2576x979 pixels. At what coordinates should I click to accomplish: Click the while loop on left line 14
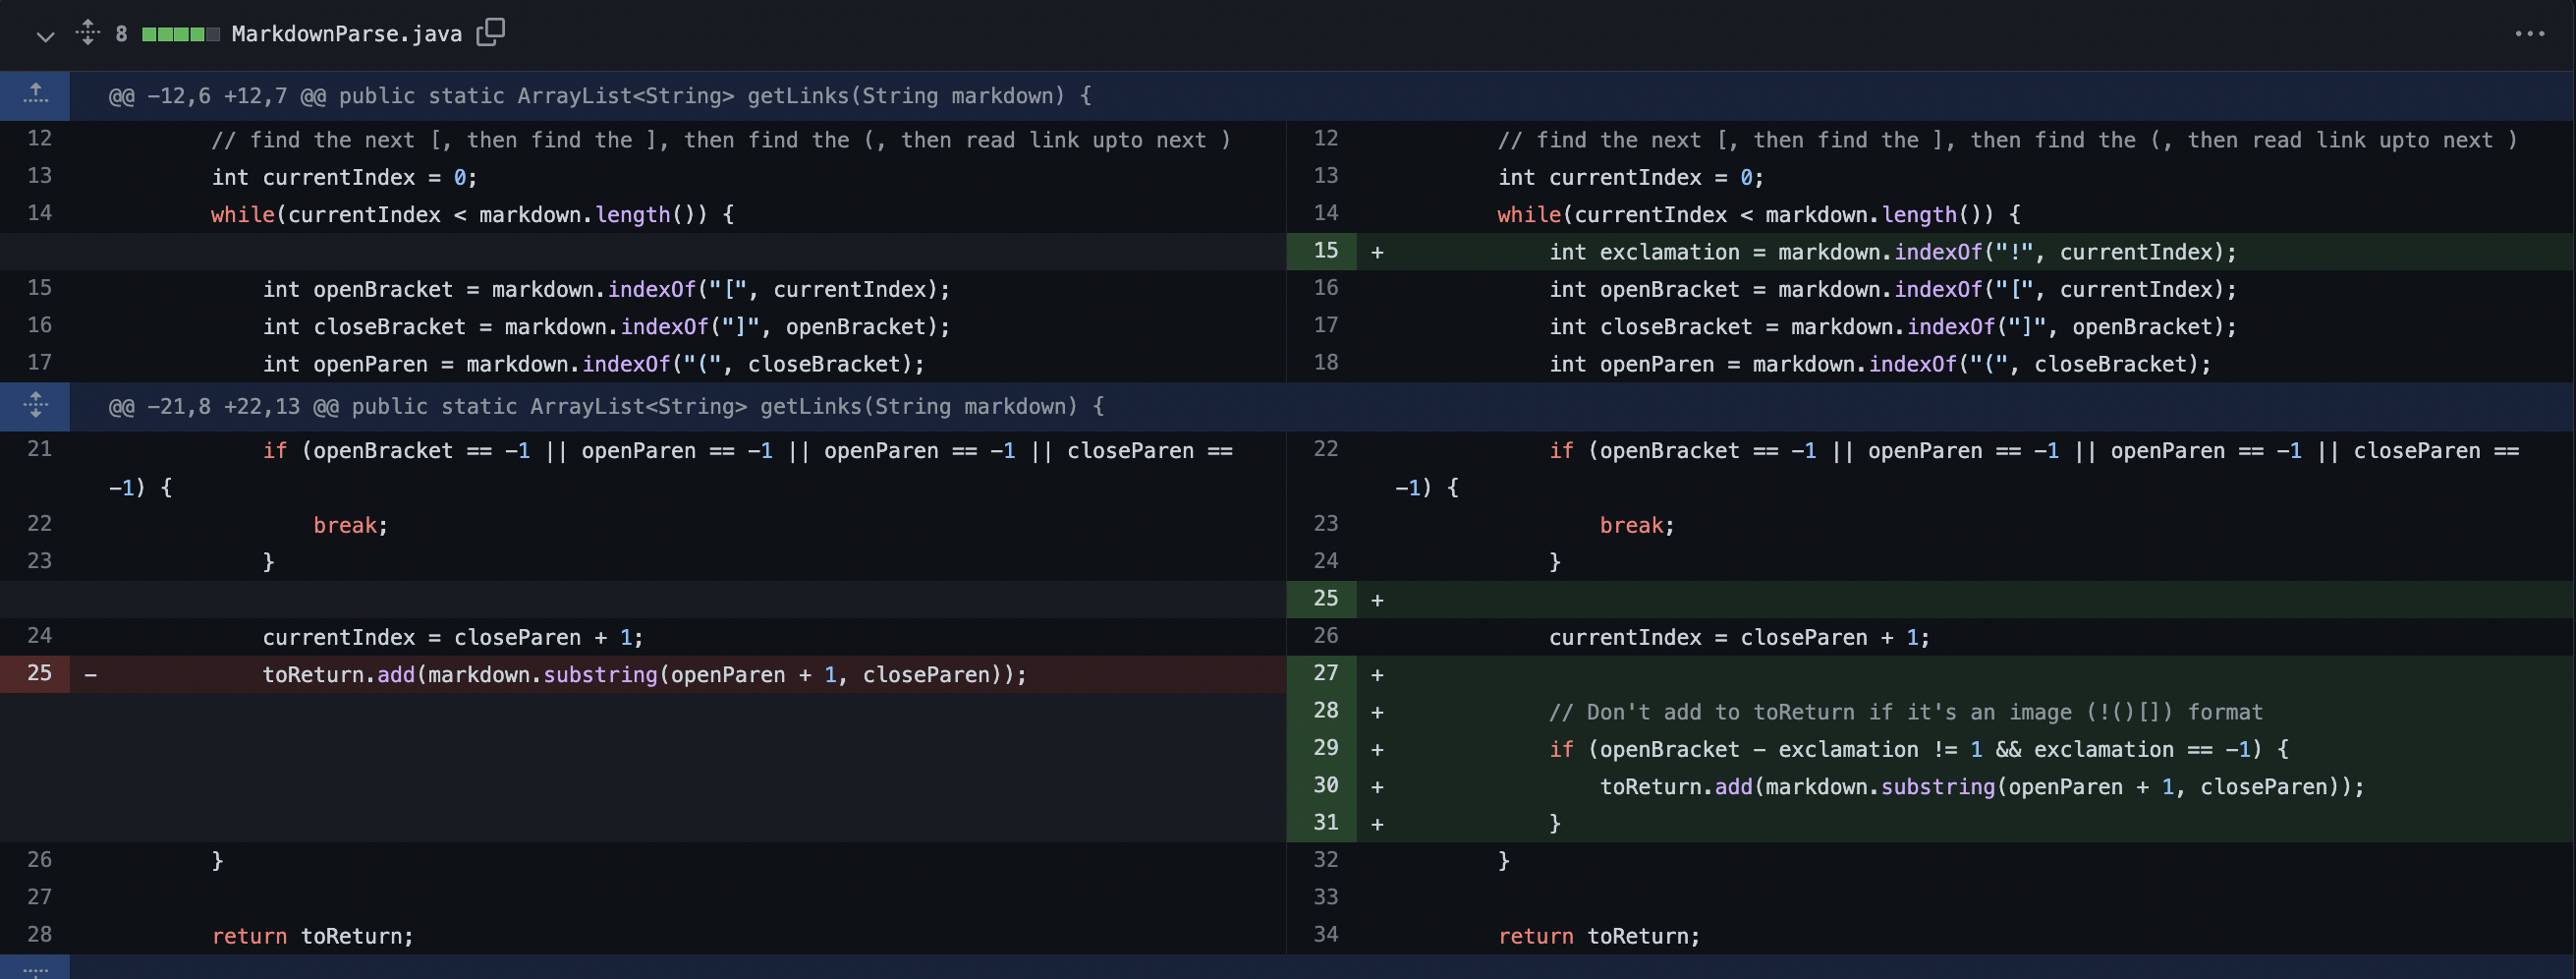[x=472, y=214]
